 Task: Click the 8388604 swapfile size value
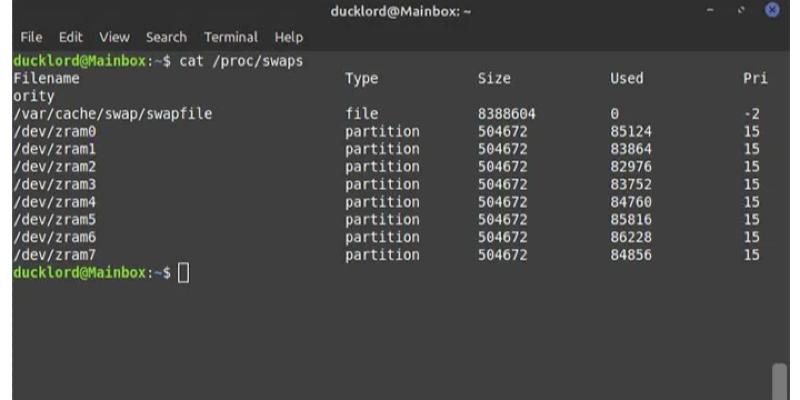[507, 114]
